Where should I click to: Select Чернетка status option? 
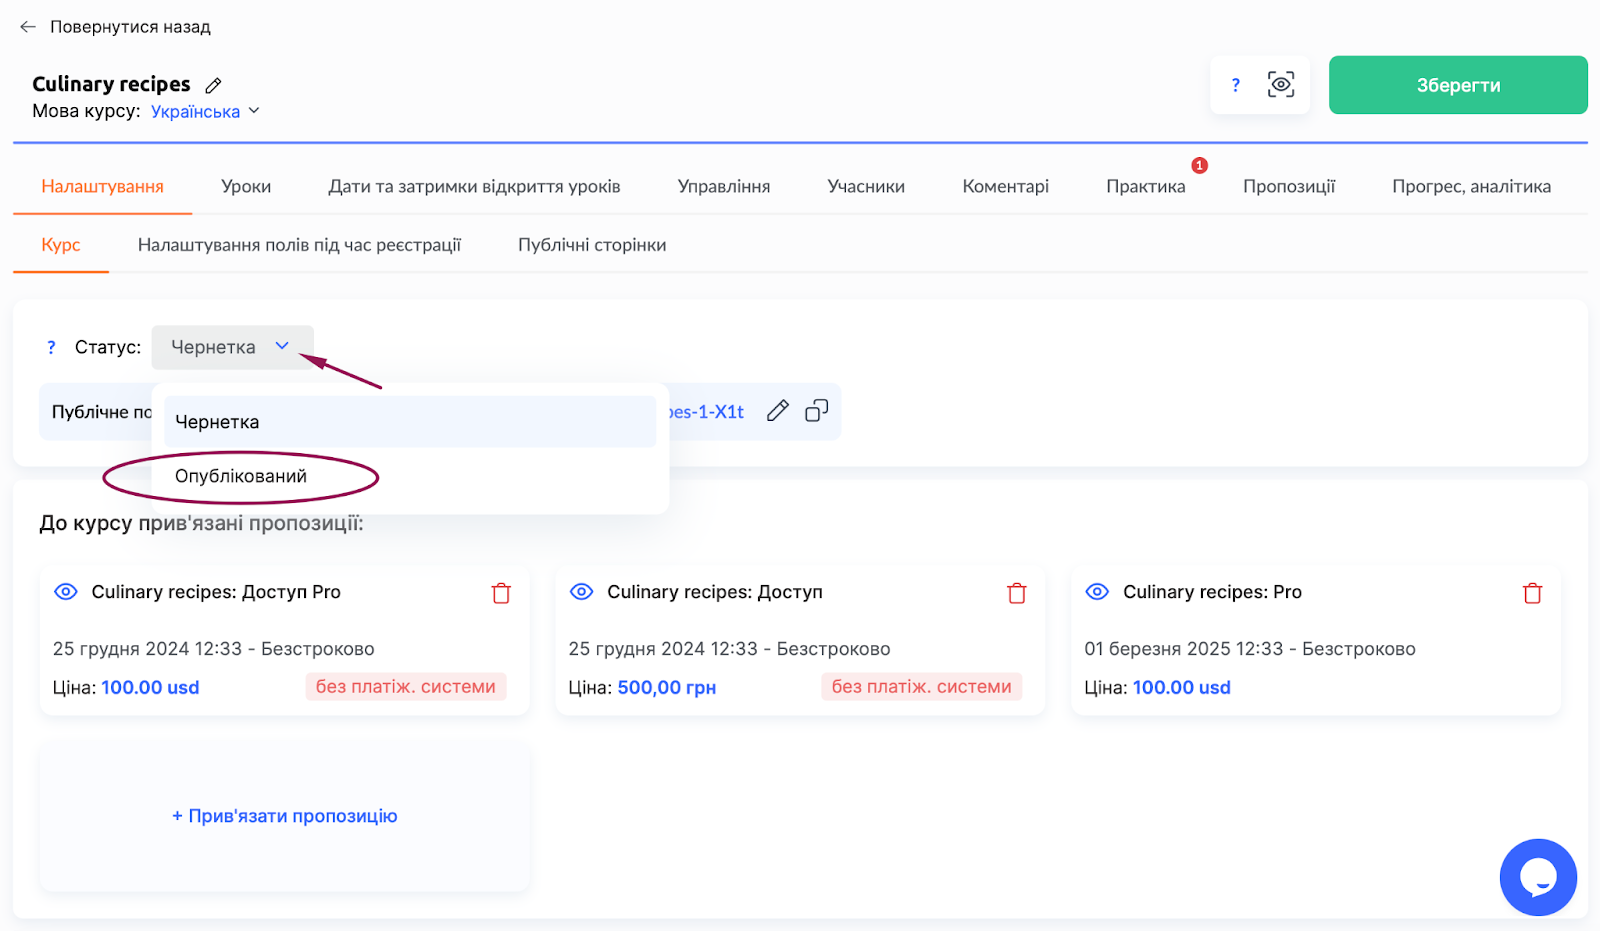pyautogui.click(x=410, y=422)
